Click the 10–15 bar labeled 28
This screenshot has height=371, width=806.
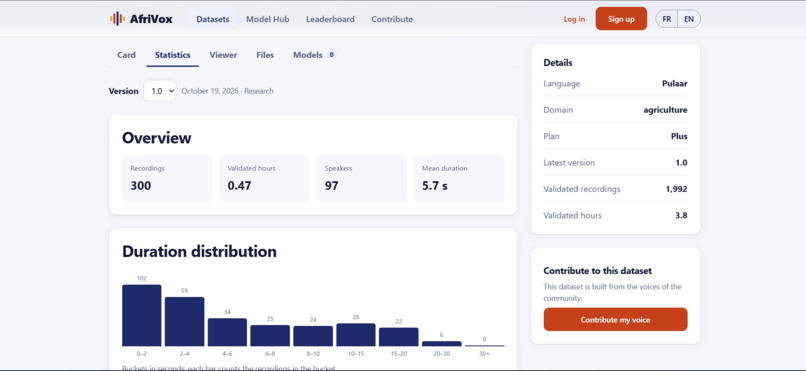pos(356,335)
